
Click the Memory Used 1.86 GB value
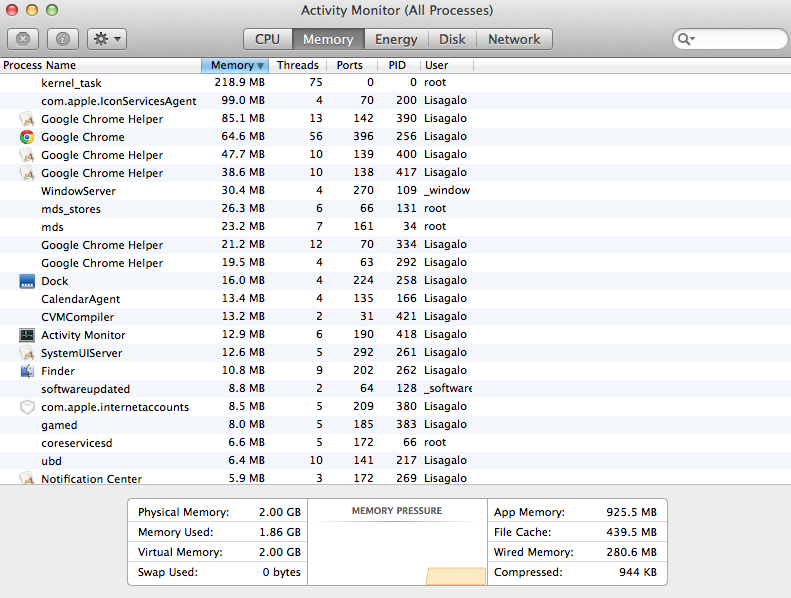(279, 532)
